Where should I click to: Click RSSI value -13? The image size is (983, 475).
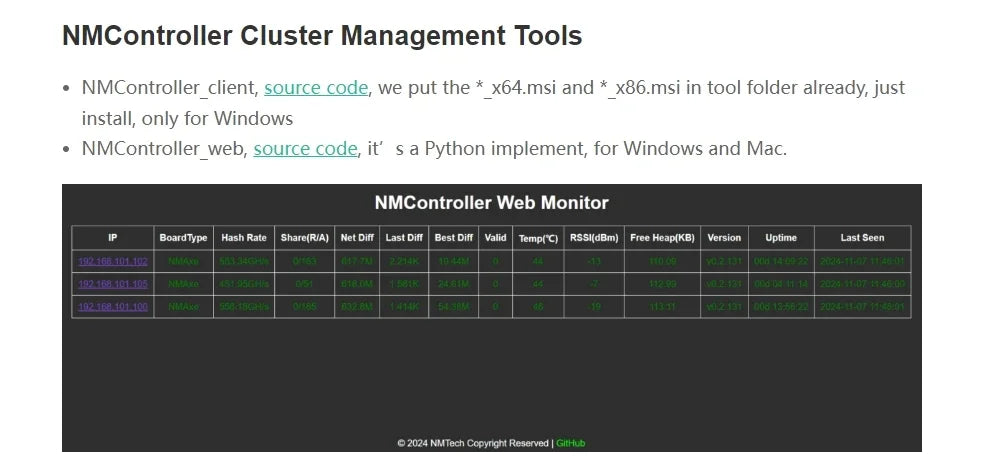pos(594,261)
